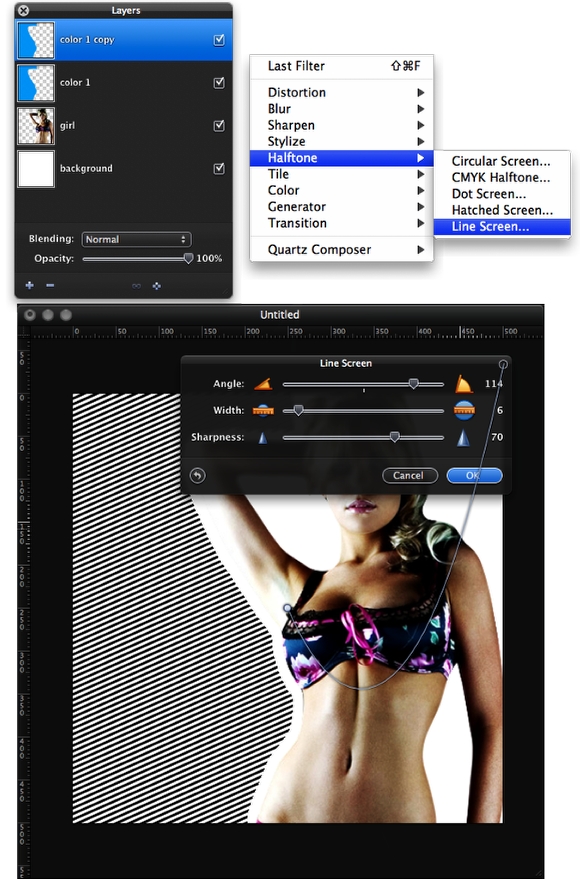This screenshot has height=879, width=580.
Task: Click the small angle icon
Action: [263, 384]
